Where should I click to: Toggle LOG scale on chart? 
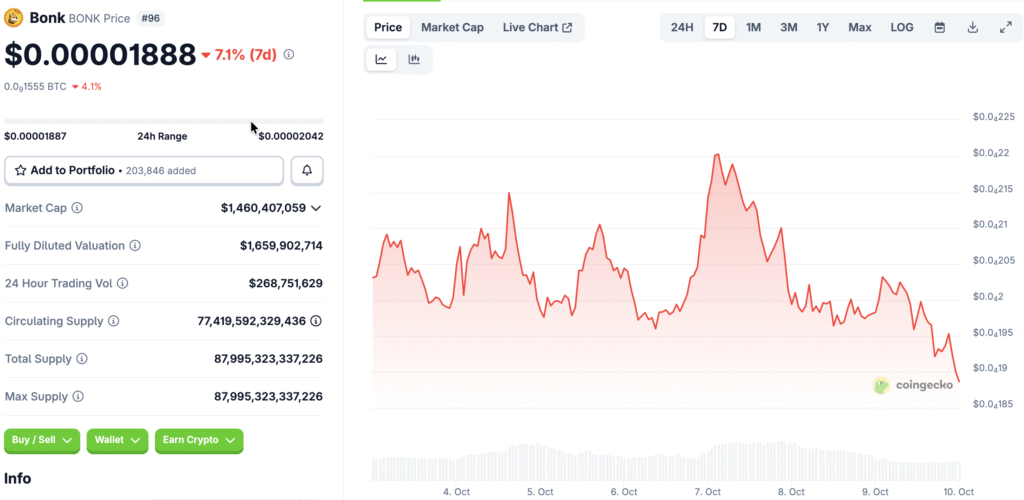902,27
